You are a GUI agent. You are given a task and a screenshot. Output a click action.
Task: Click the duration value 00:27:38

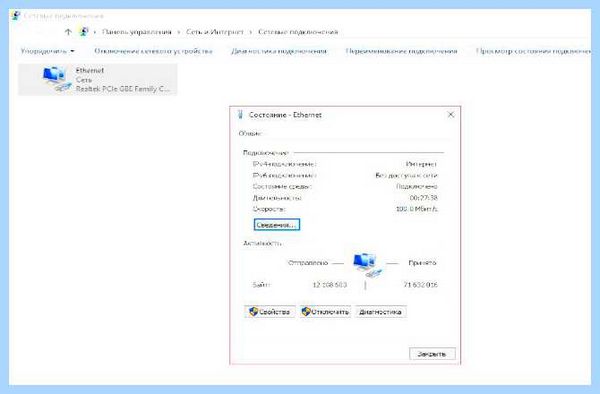[423, 198]
